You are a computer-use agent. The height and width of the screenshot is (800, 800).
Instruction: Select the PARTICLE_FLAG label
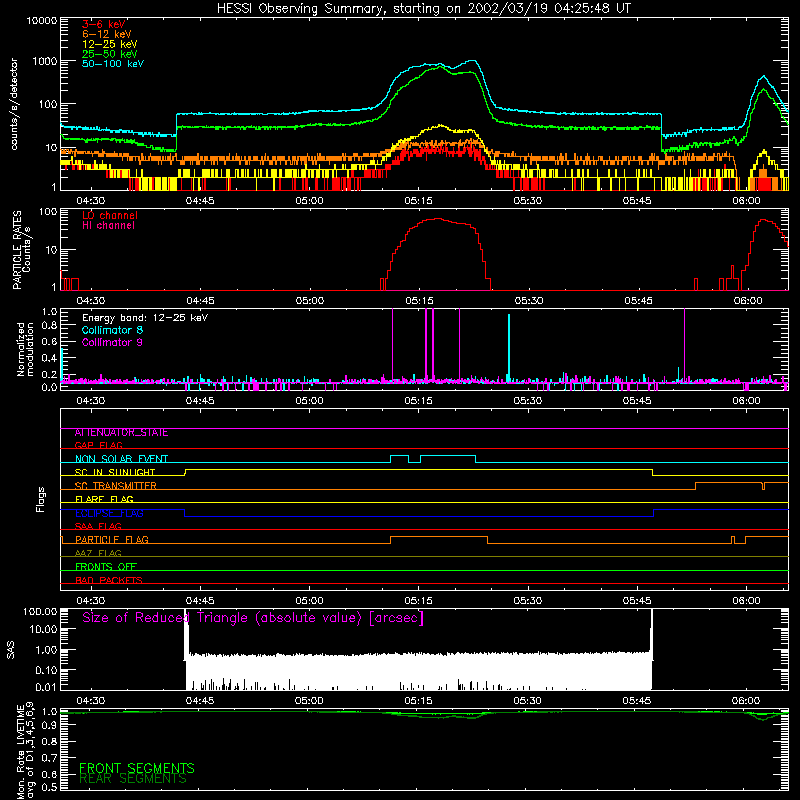pos(112,539)
